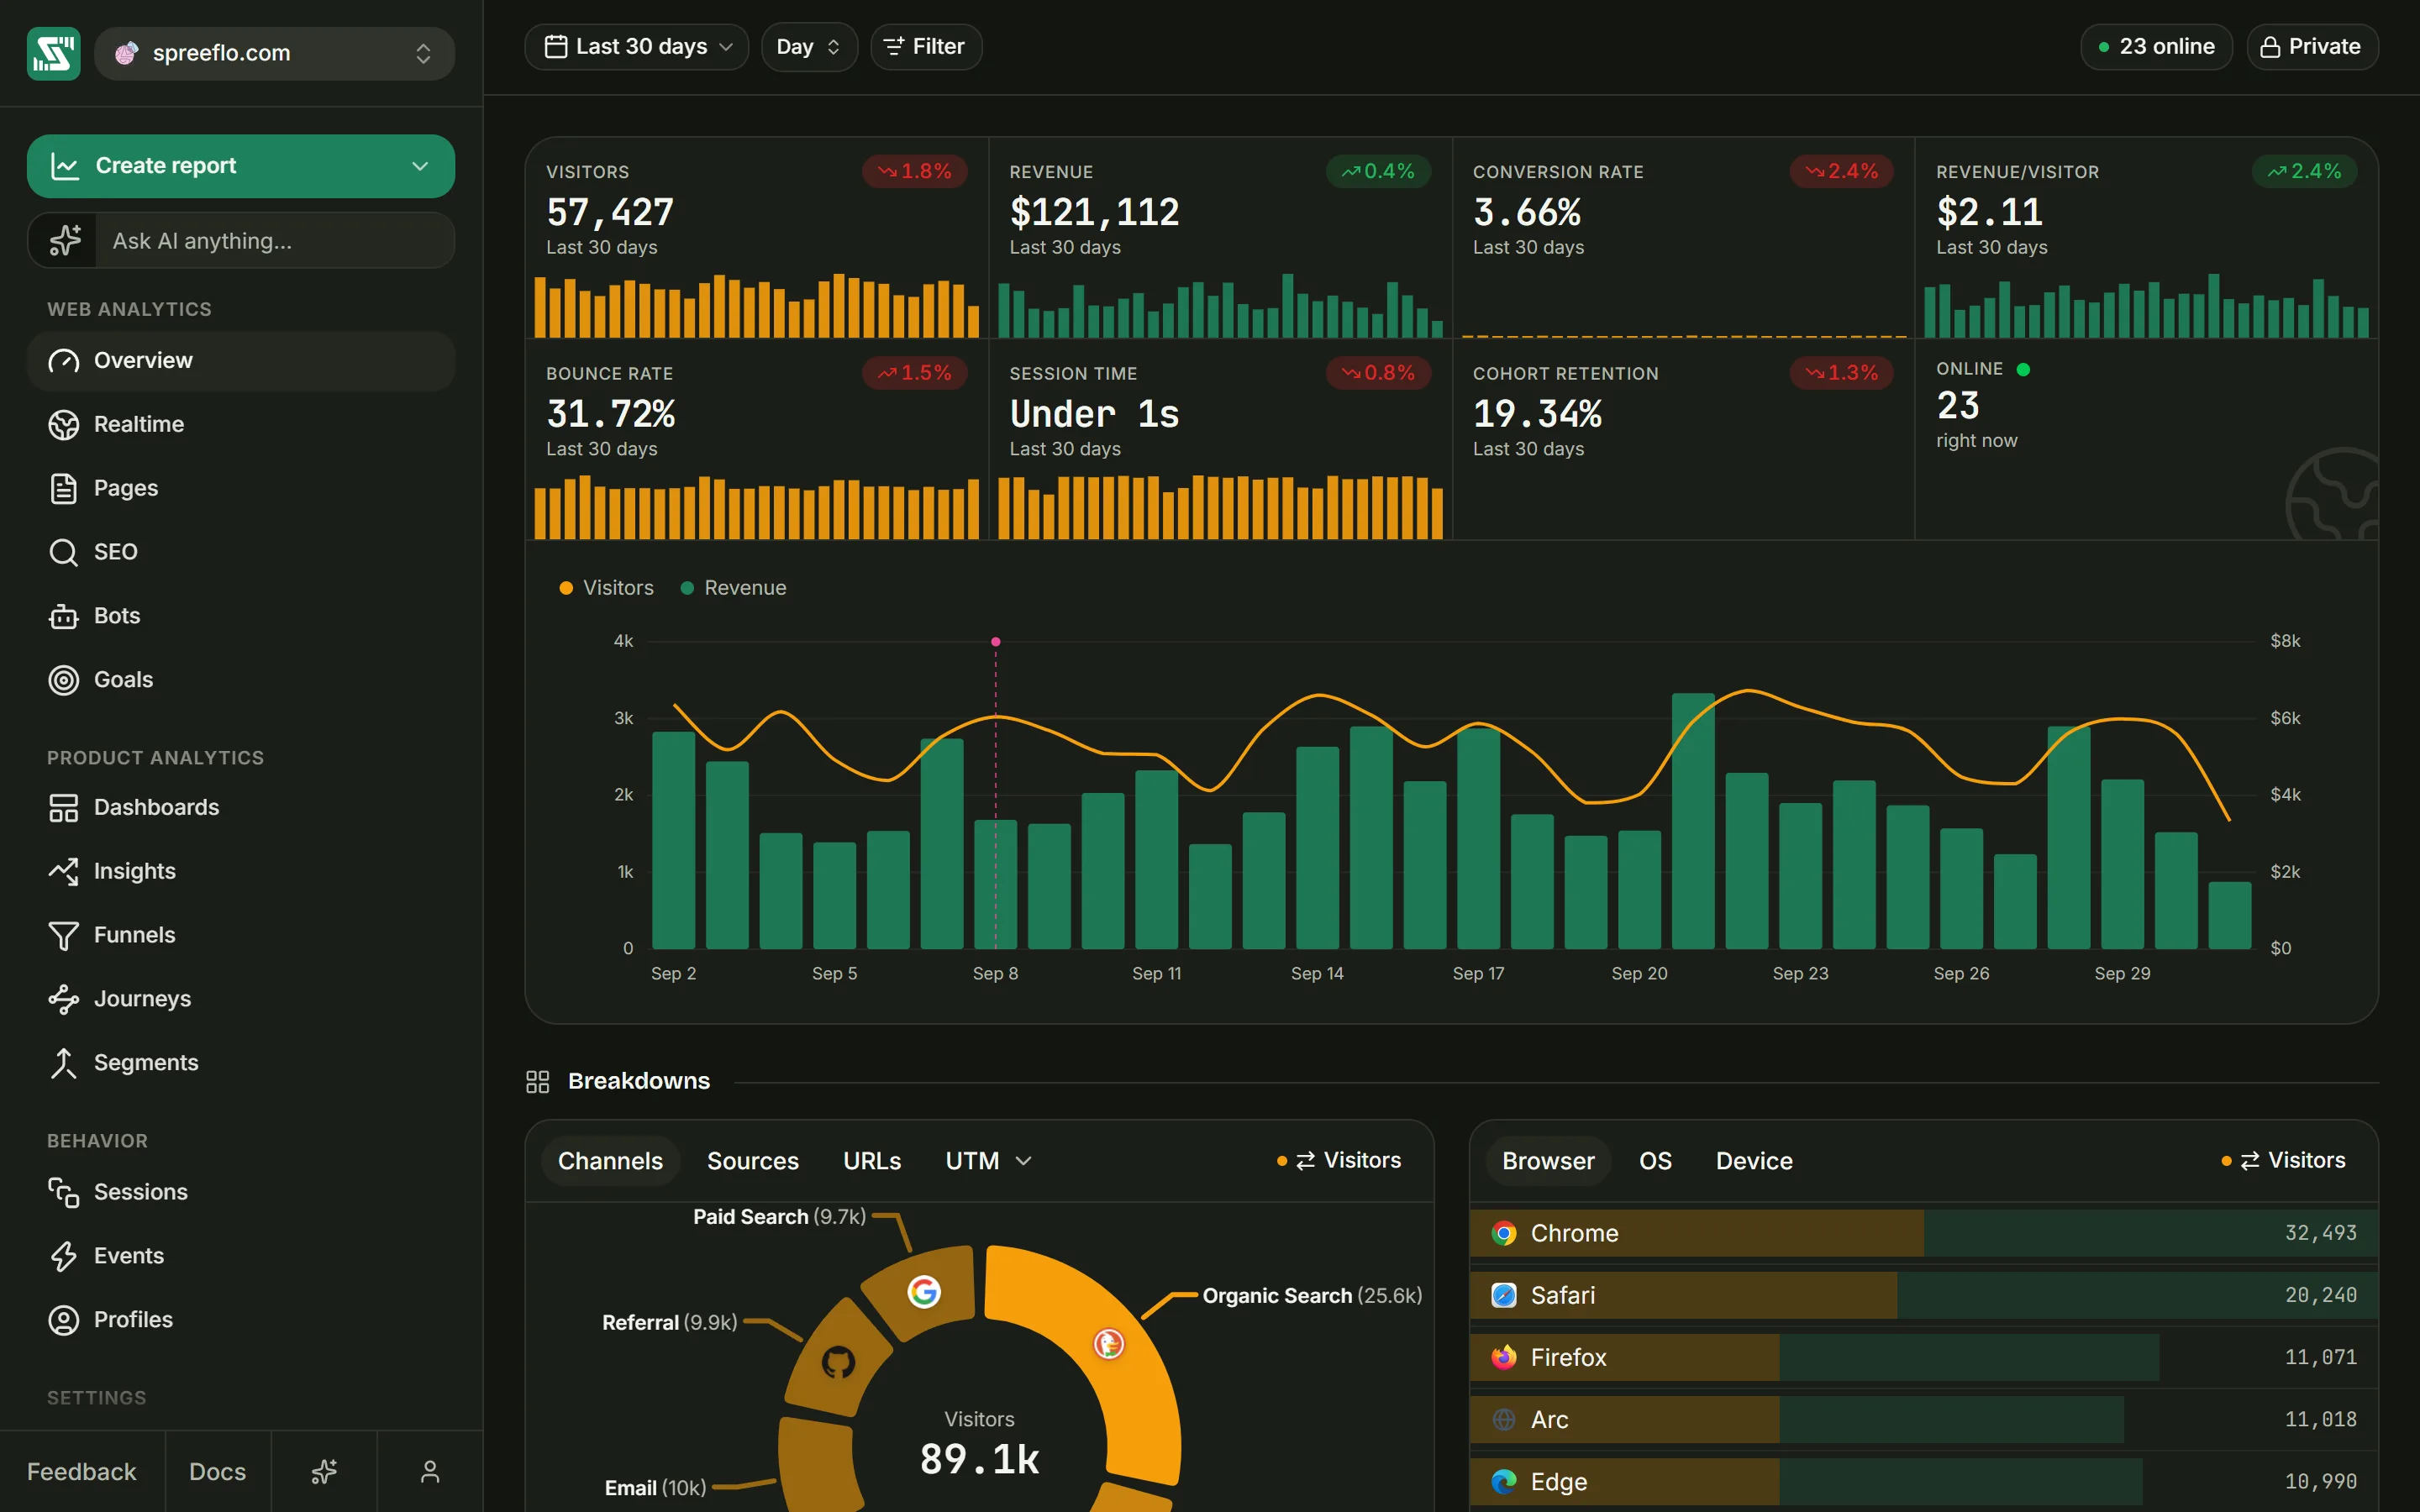Click the 23 online indicator
This screenshot has height=1512, width=2420.
click(2156, 47)
